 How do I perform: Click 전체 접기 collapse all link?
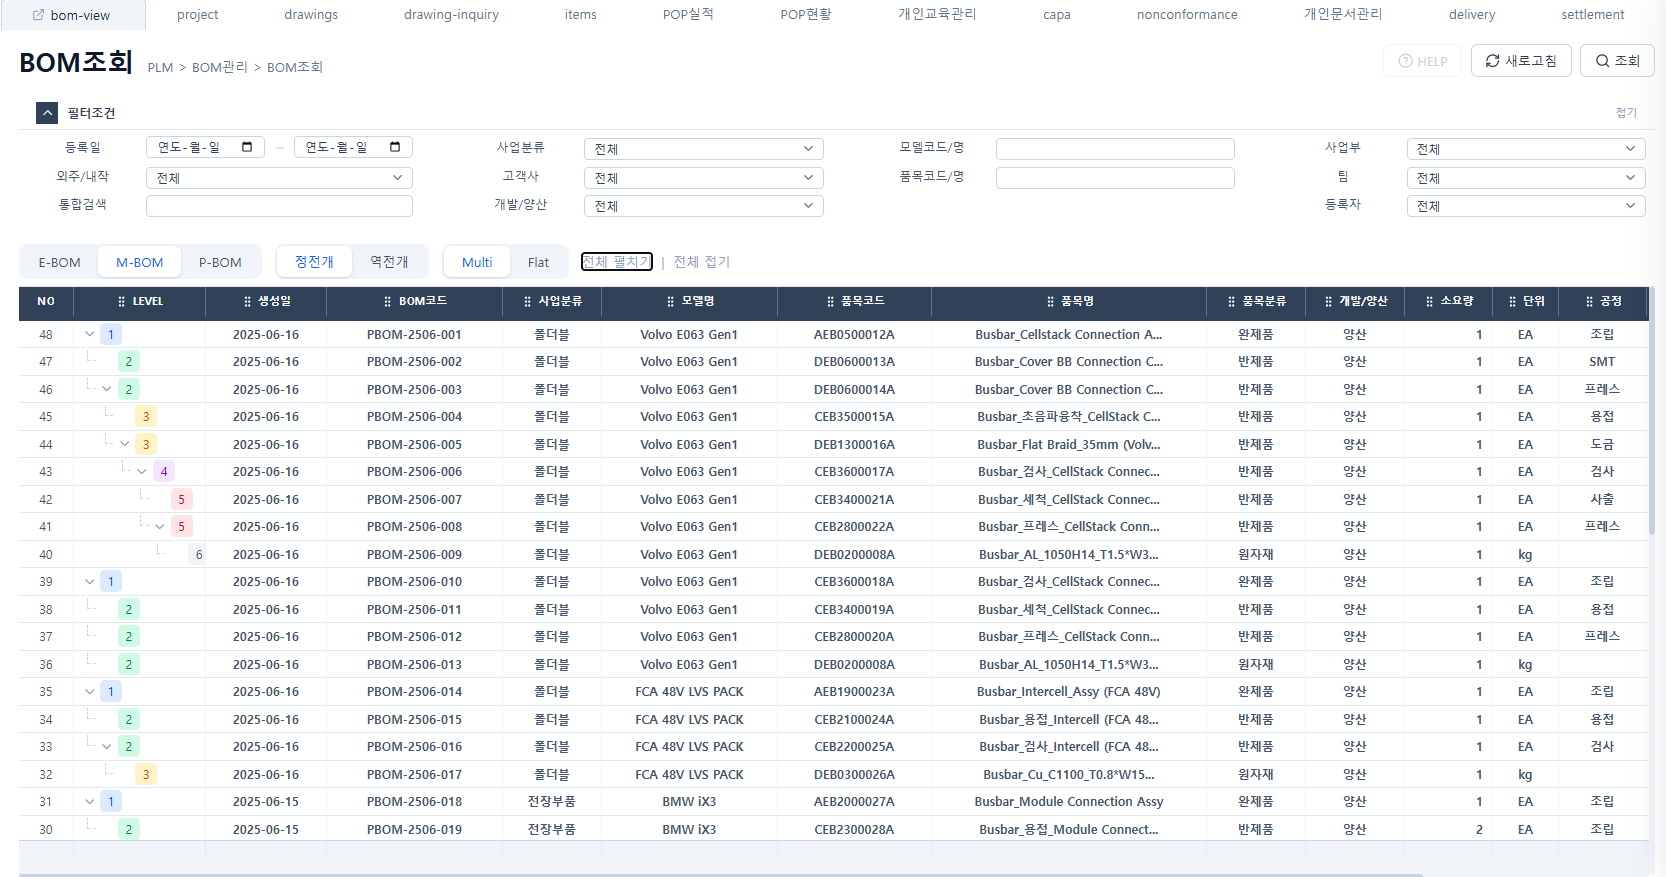(701, 262)
